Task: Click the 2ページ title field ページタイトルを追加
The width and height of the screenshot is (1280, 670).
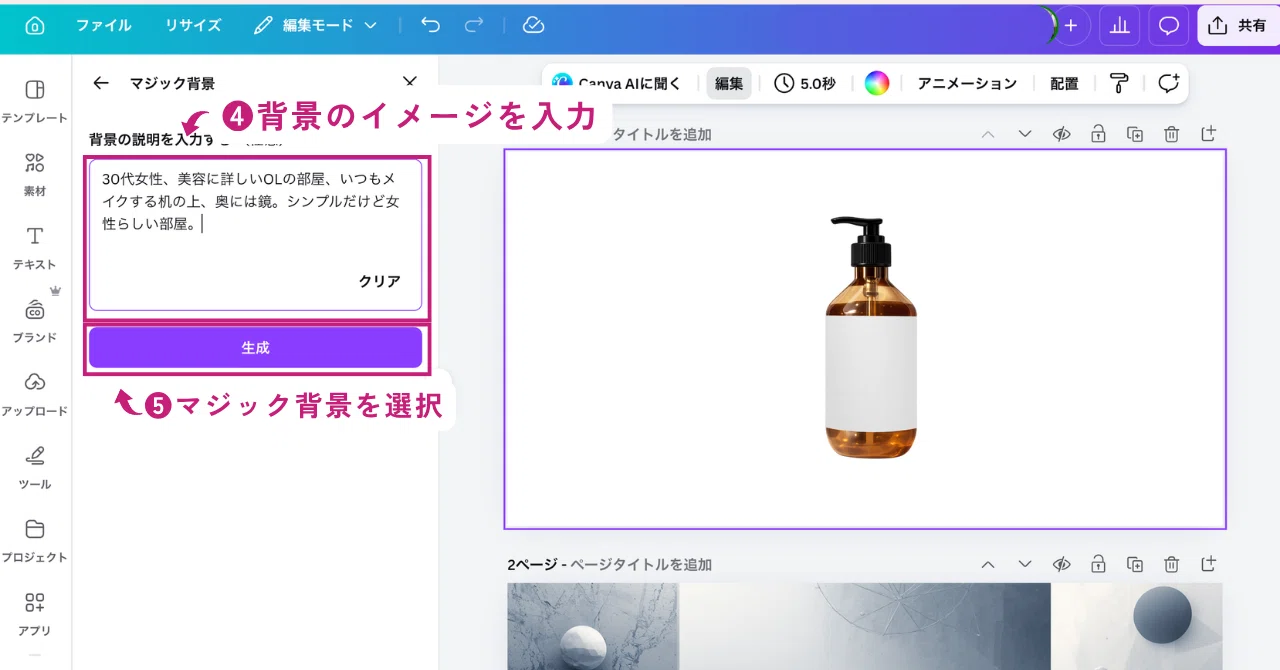Action: pos(641,565)
